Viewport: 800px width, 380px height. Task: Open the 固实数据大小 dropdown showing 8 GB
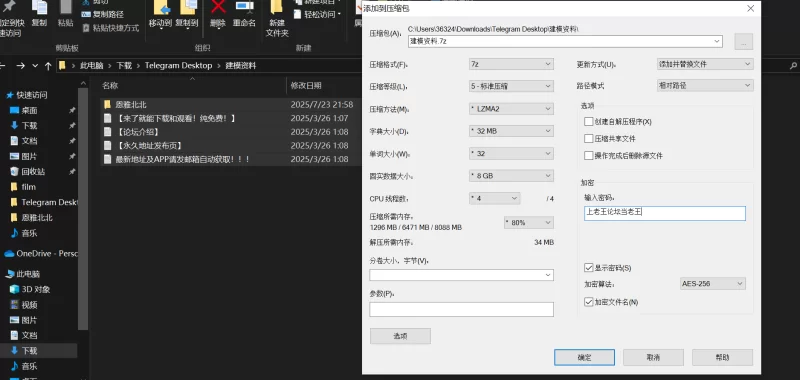511,175
